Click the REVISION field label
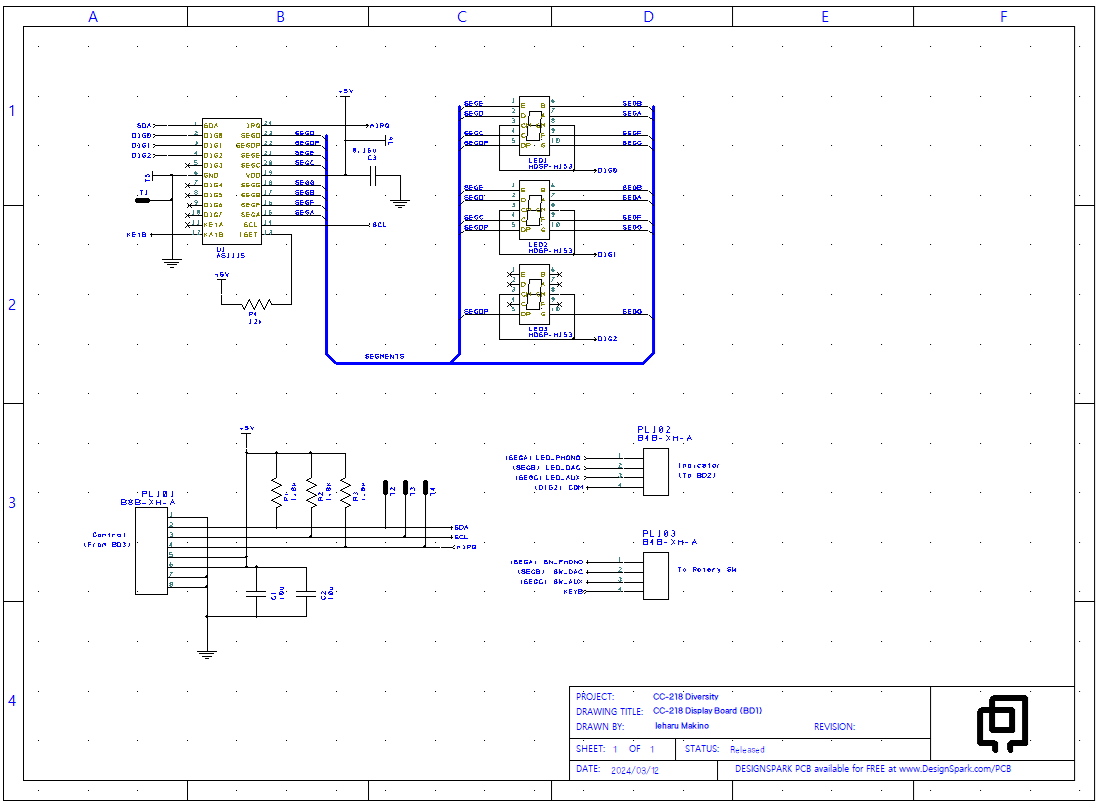1099x805 pixels. tap(834, 727)
